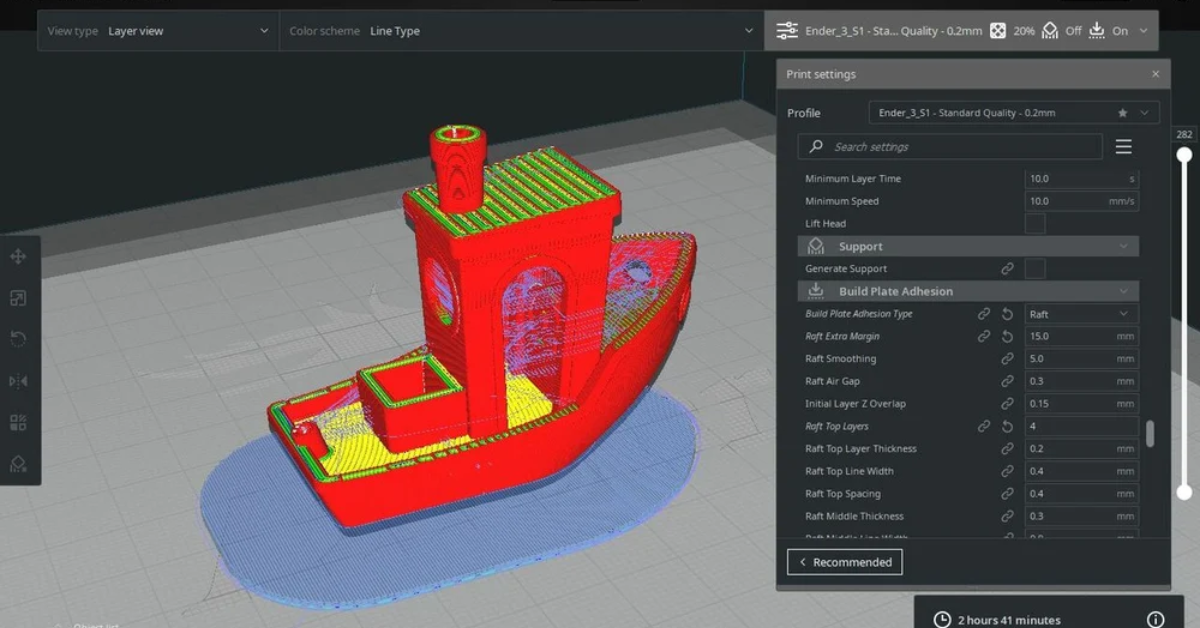Image resolution: width=1200 pixels, height=628 pixels.
Task: Open Per Model Settings tool
Action: pyautogui.click(x=17, y=423)
